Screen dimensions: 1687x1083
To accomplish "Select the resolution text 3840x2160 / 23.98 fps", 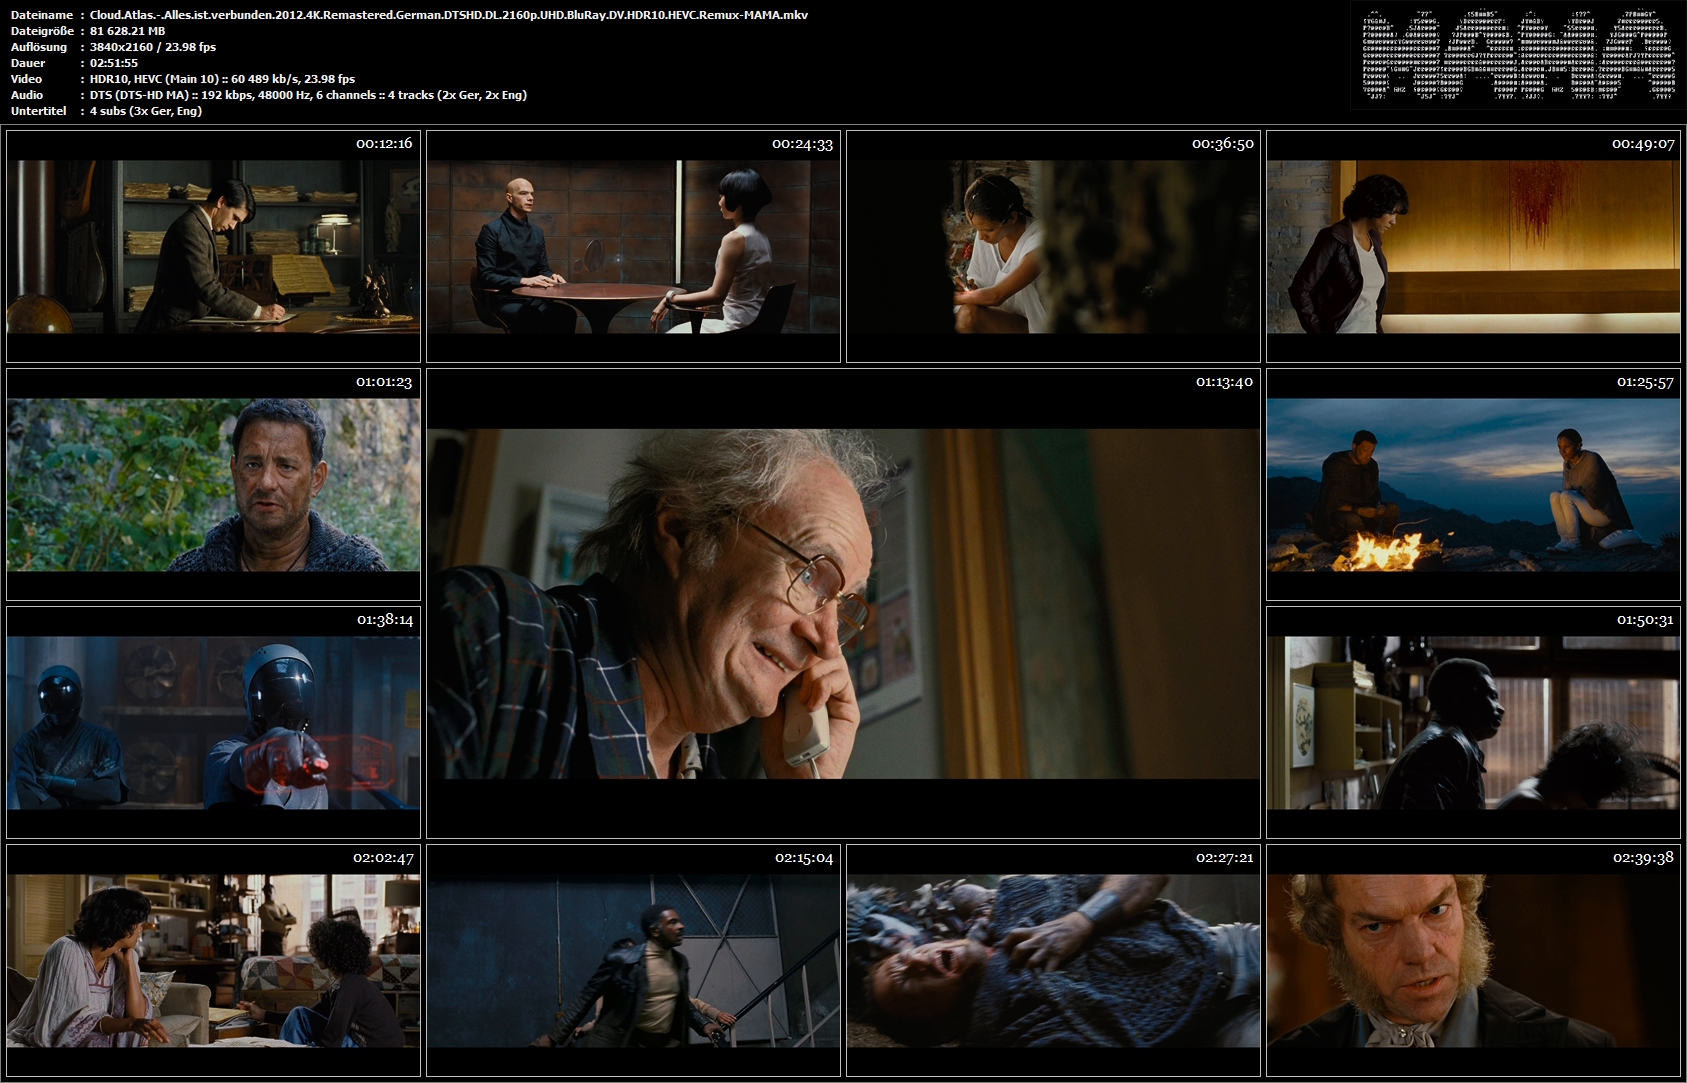I will 153,47.
